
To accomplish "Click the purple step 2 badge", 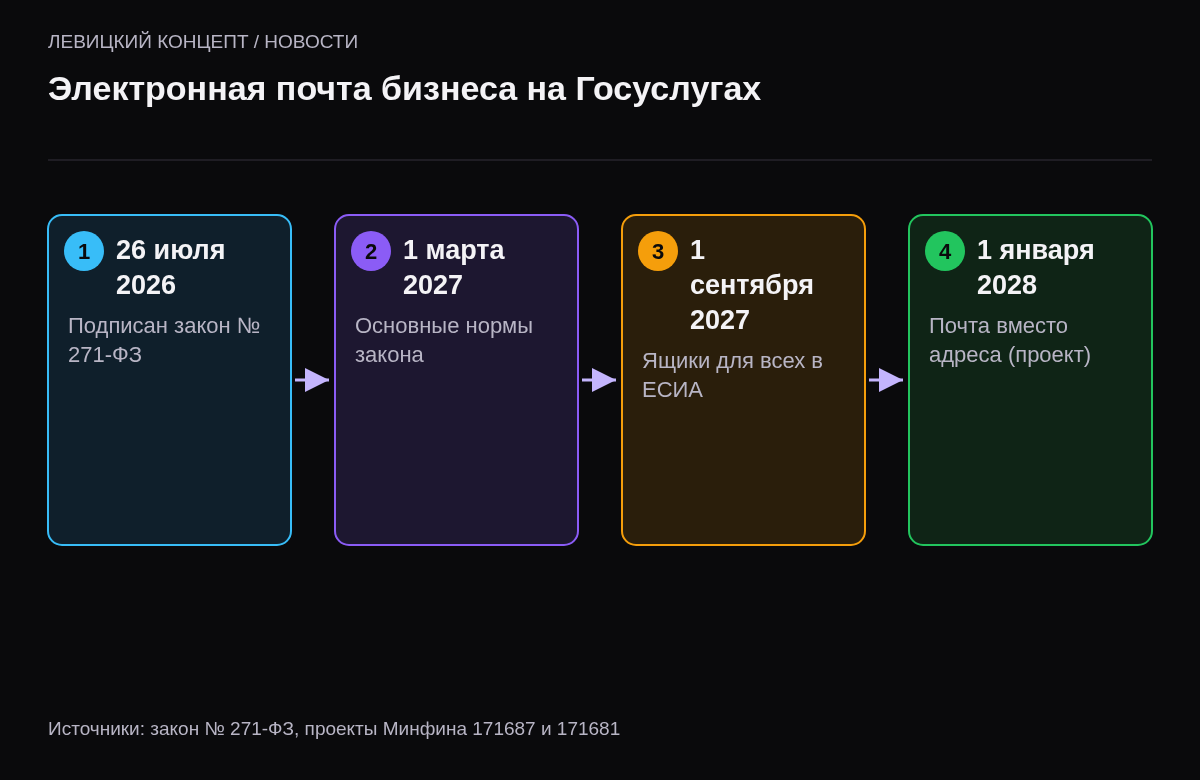I will (x=371, y=251).
